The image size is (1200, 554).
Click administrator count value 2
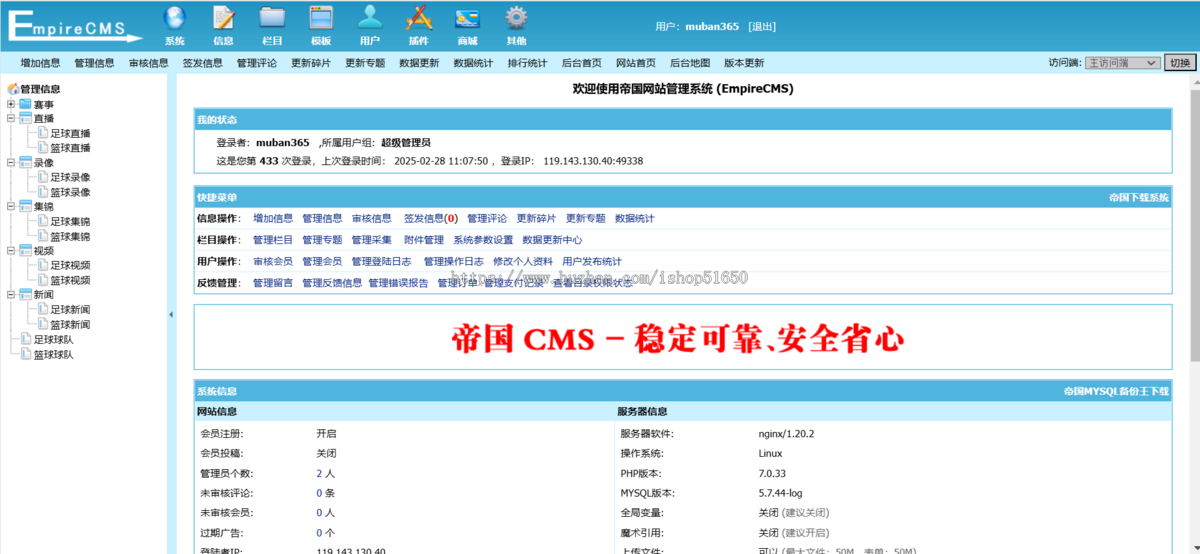pos(319,473)
